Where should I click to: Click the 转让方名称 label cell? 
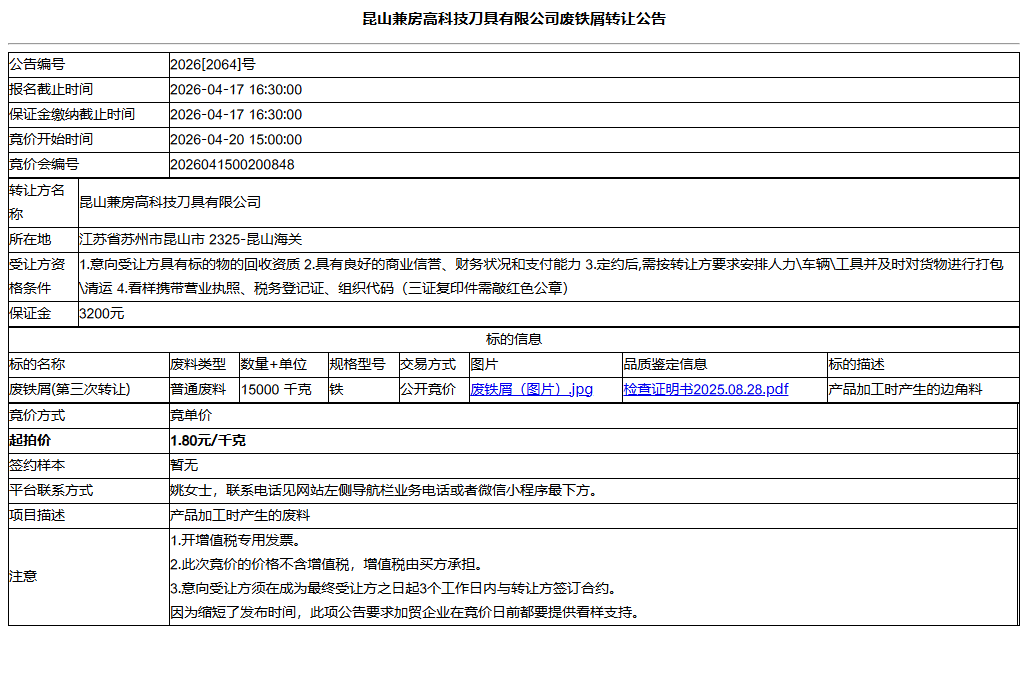tap(43, 203)
